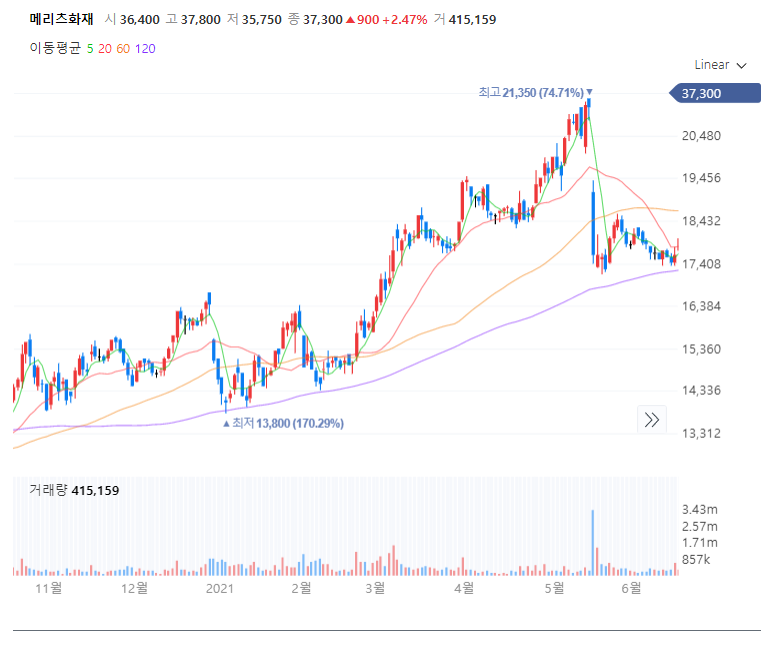Click the red up-triangle change indicator 900

click(362, 20)
